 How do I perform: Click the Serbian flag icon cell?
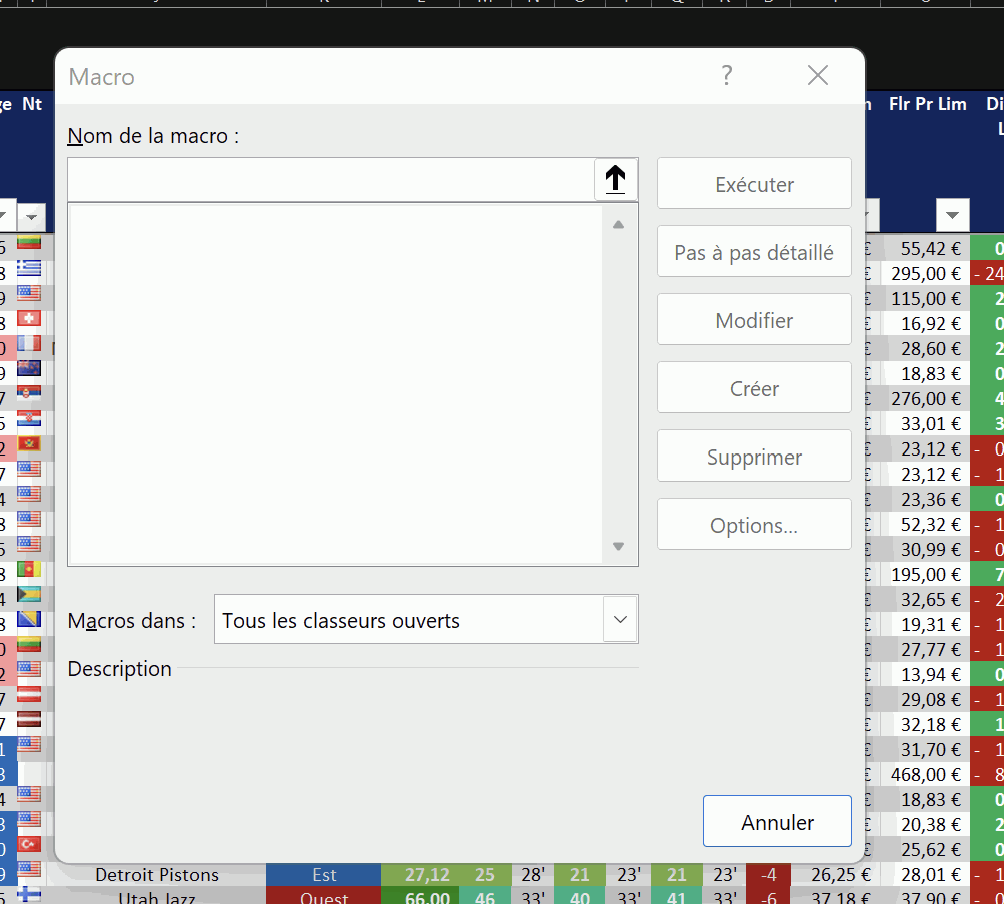tap(29, 393)
